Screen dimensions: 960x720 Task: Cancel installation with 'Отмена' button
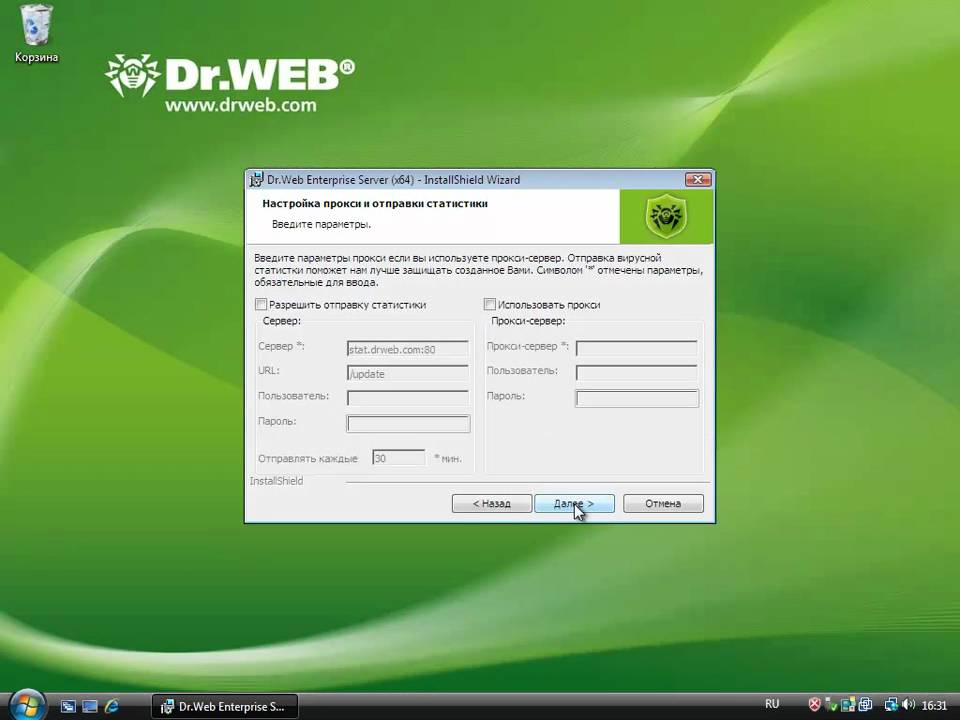point(663,503)
